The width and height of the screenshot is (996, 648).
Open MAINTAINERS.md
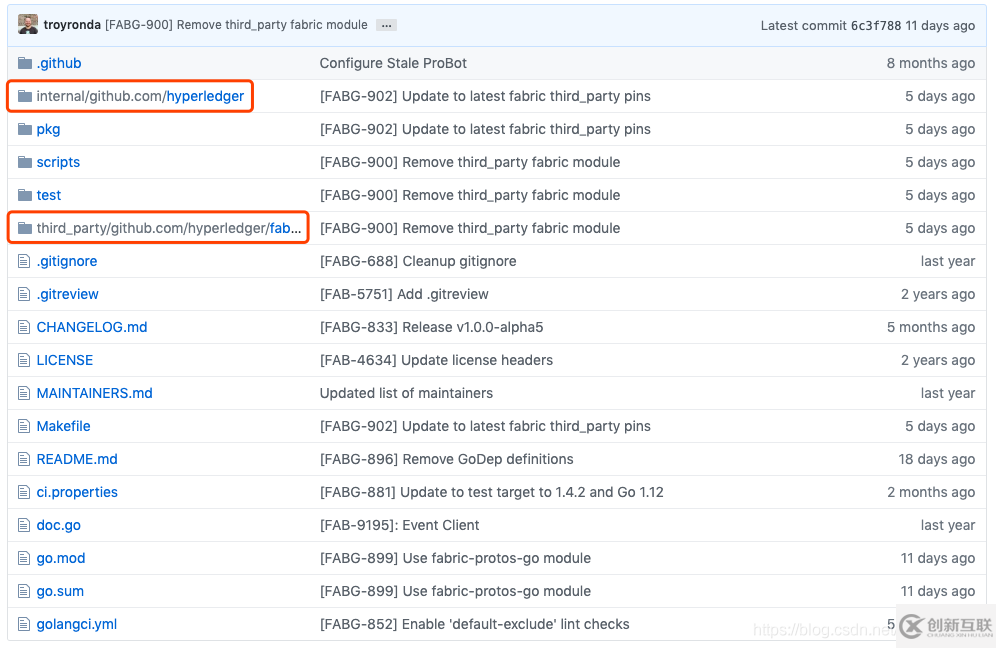coord(95,393)
